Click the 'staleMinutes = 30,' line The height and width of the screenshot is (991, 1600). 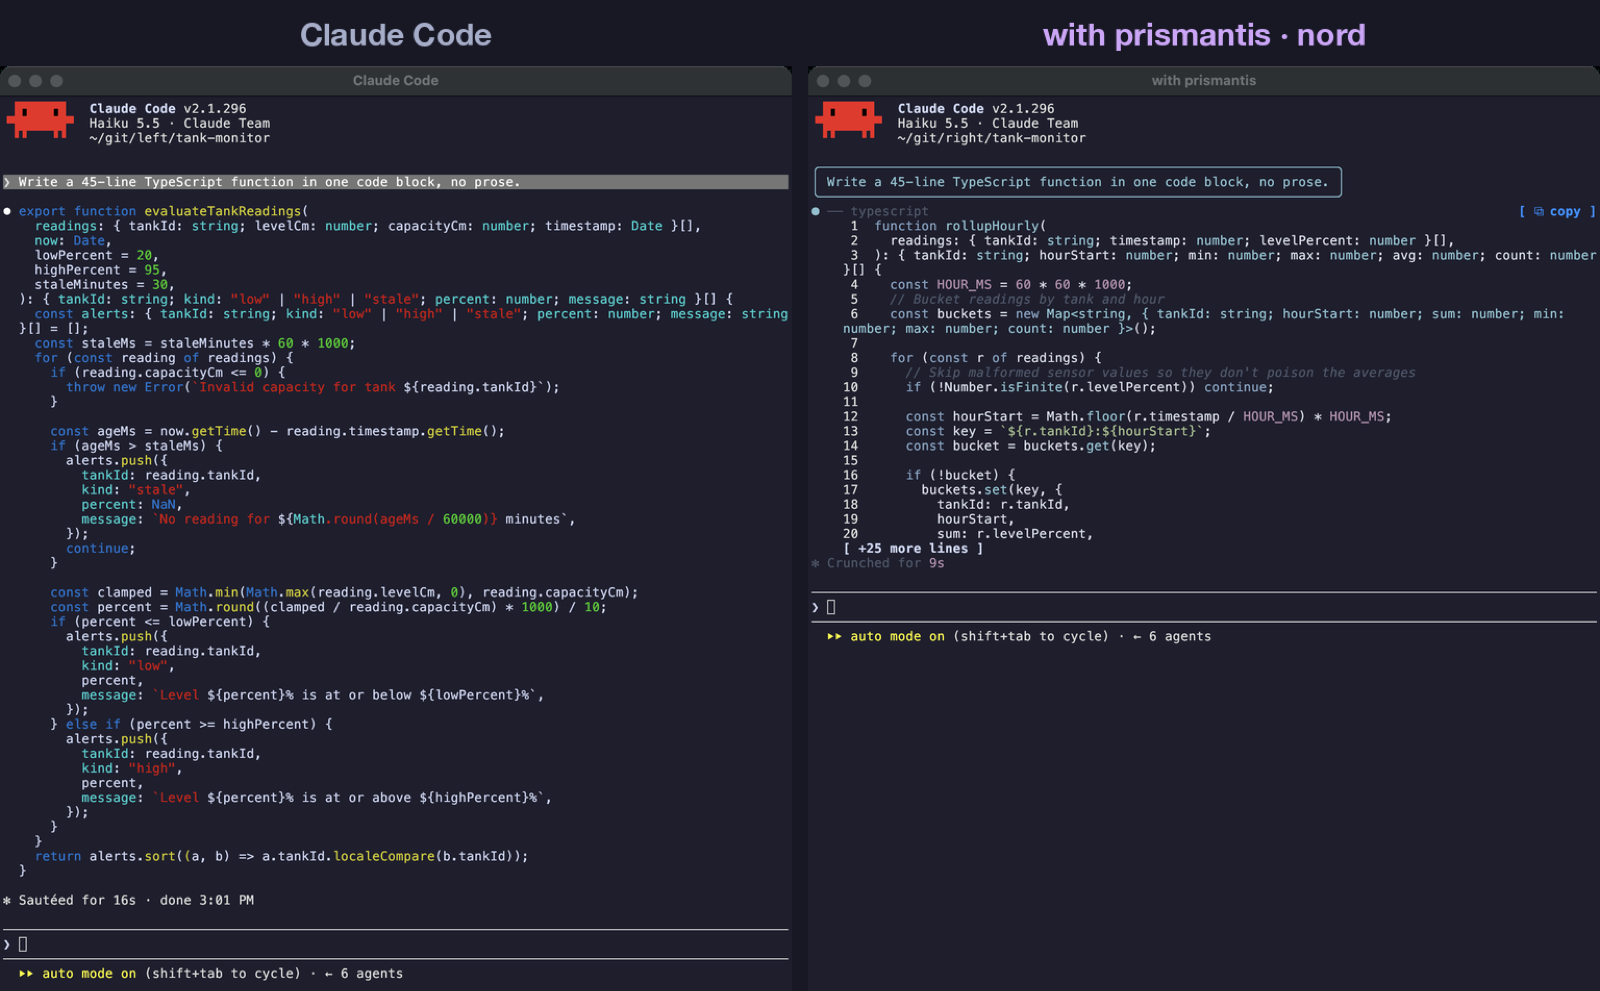[105, 285]
